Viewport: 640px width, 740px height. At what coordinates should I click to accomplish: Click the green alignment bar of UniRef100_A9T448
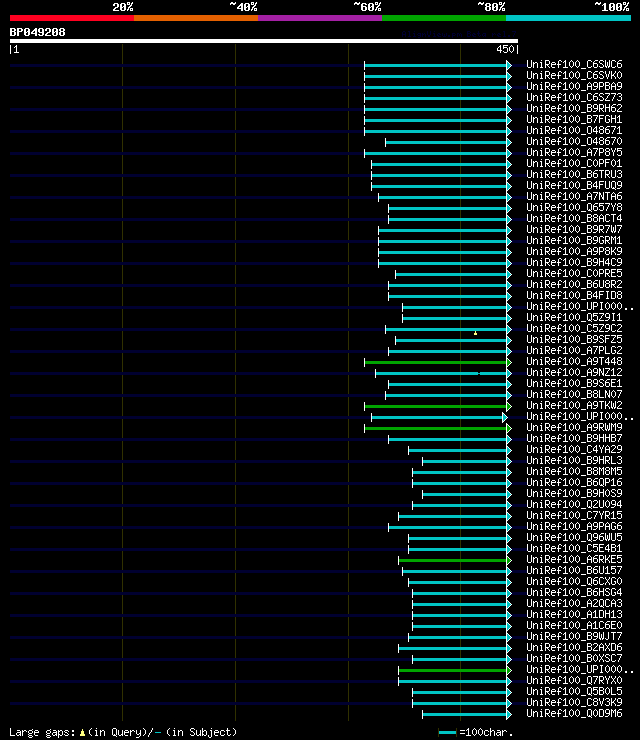click(436, 362)
